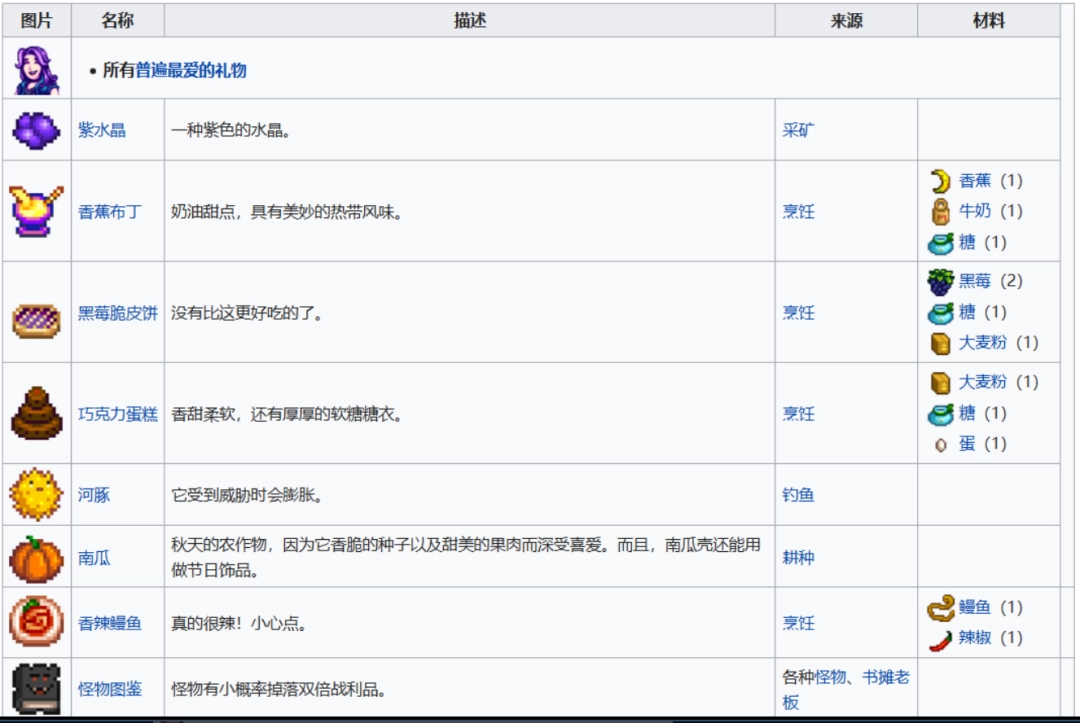The height and width of the screenshot is (723, 1080).
Task: Open the 蛋 ingredient link
Action: tap(967, 443)
